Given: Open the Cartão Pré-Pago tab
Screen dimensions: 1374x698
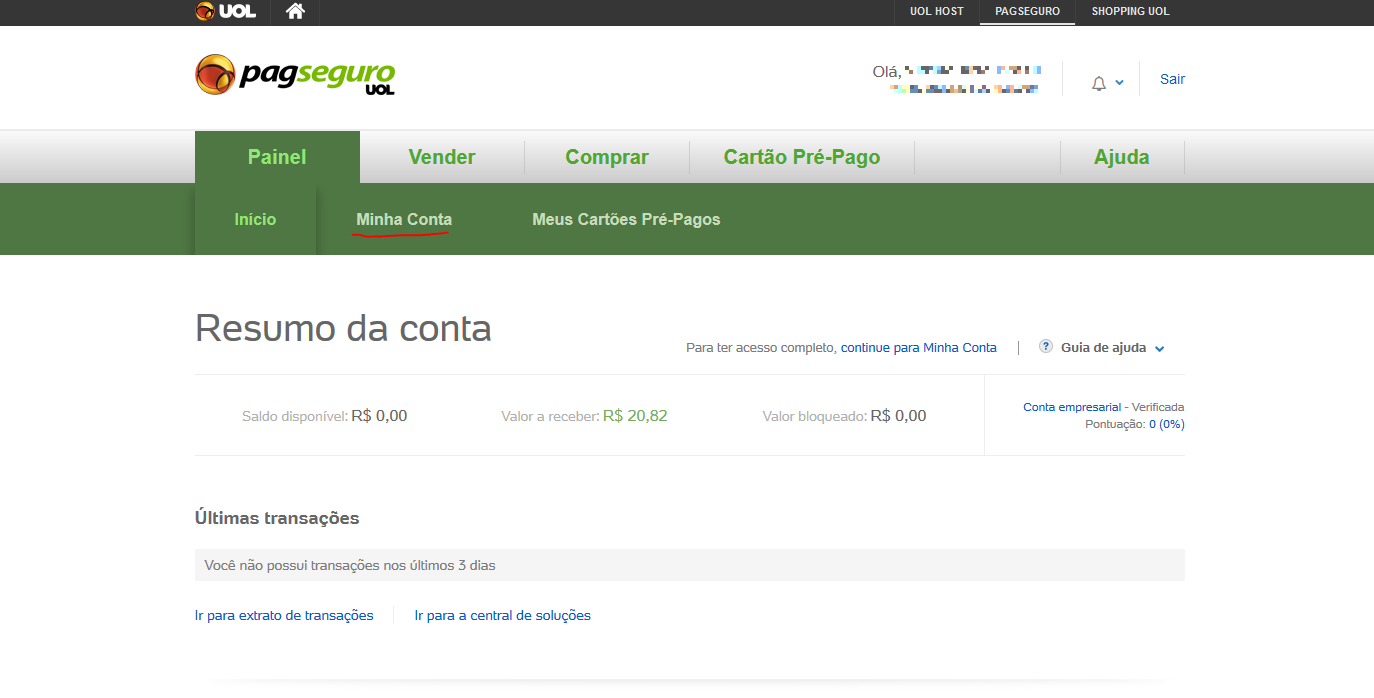Looking at the screenshot, I should (x=802, y=157).
